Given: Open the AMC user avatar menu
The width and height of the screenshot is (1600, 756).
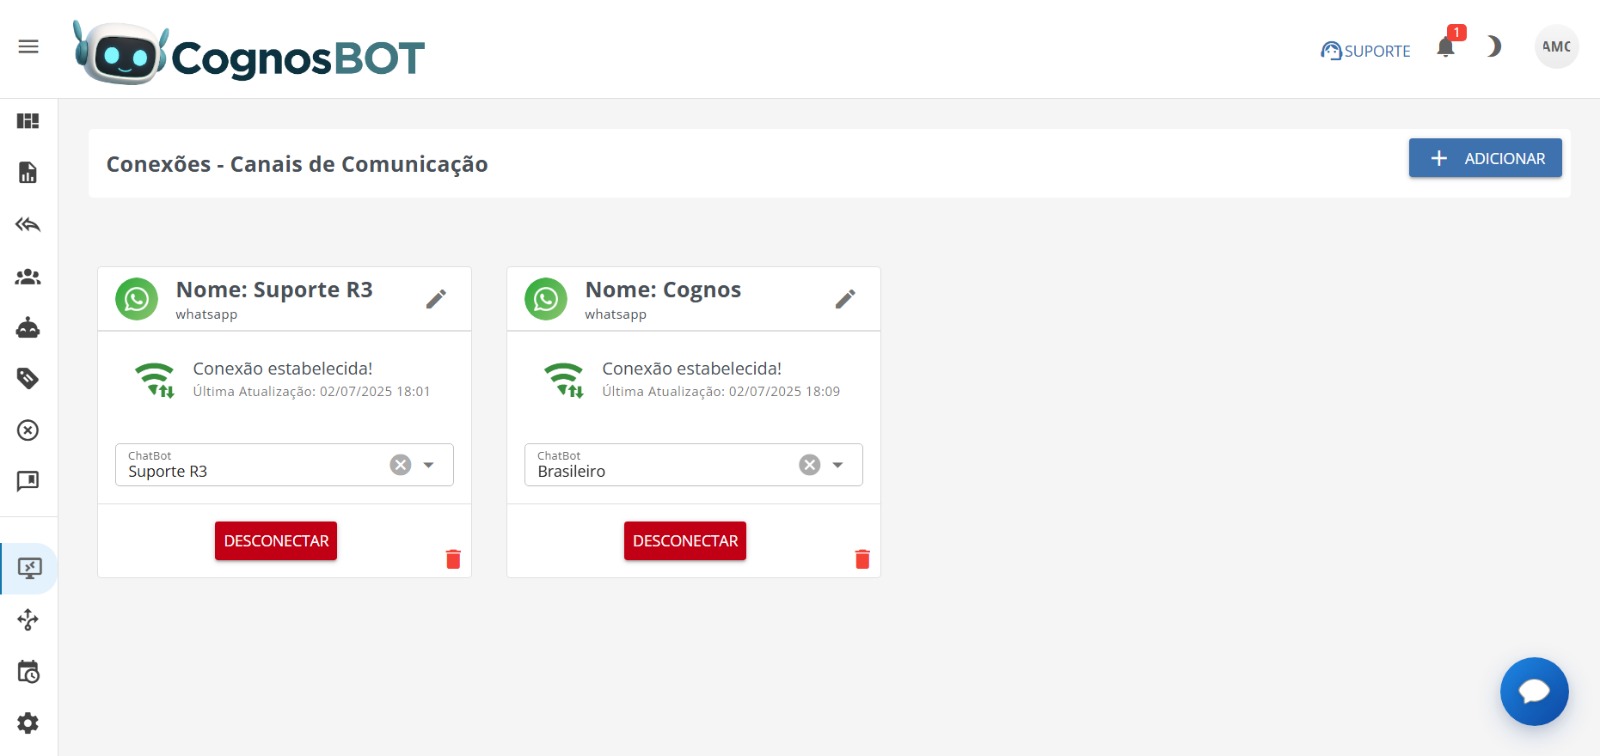Looking at the screenshot, I should click(1556, 47).
